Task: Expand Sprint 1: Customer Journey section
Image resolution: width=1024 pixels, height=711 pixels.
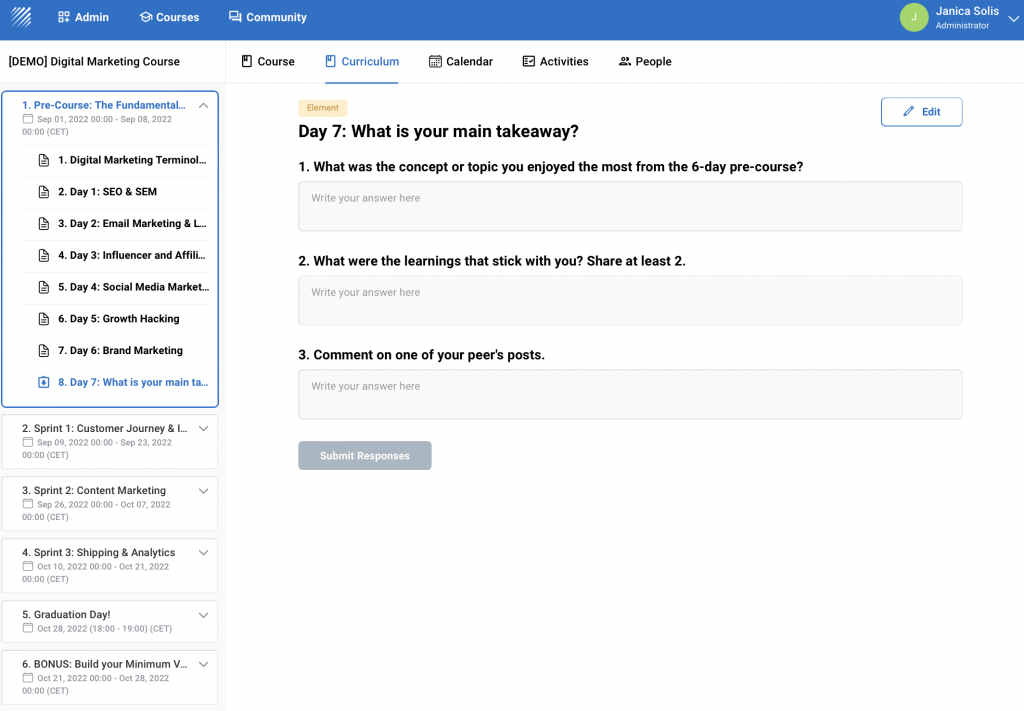Action: (x=203, y=429)
